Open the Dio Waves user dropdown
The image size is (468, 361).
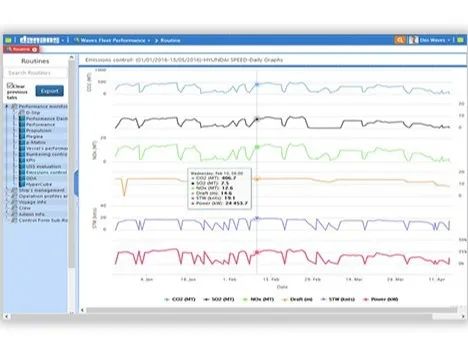pyautogui.click(x=435, y=40)
